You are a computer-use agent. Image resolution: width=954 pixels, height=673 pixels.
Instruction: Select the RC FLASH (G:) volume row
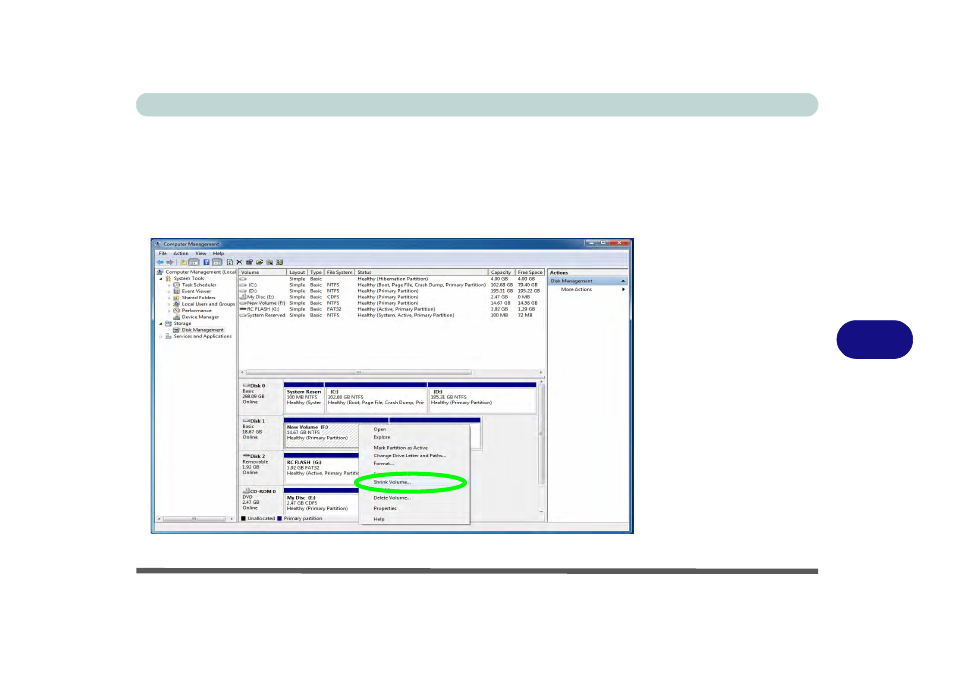(392, 309)
